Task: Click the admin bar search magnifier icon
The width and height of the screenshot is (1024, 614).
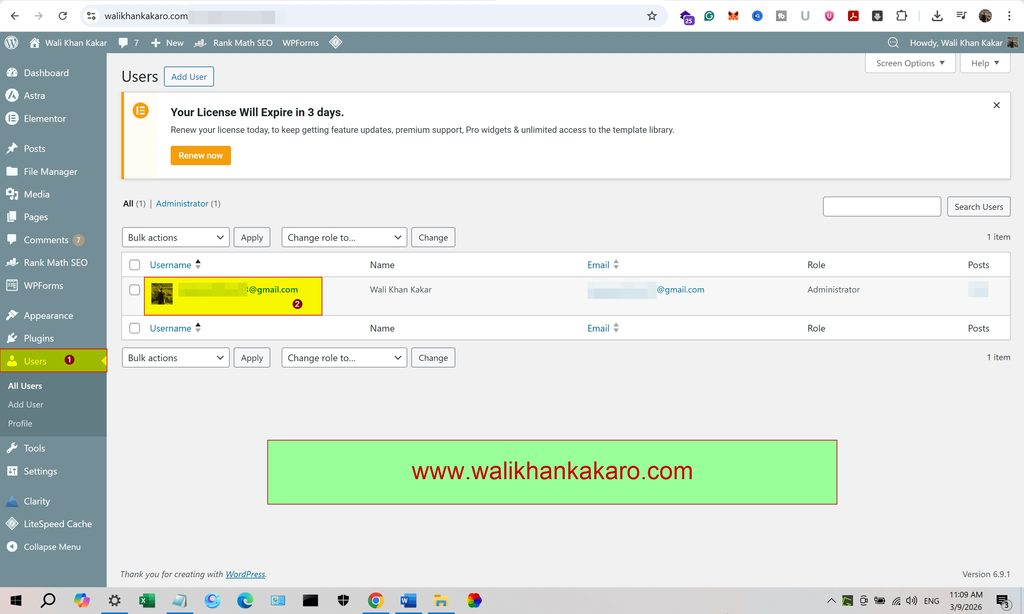Action: click(x=893, y=42)
